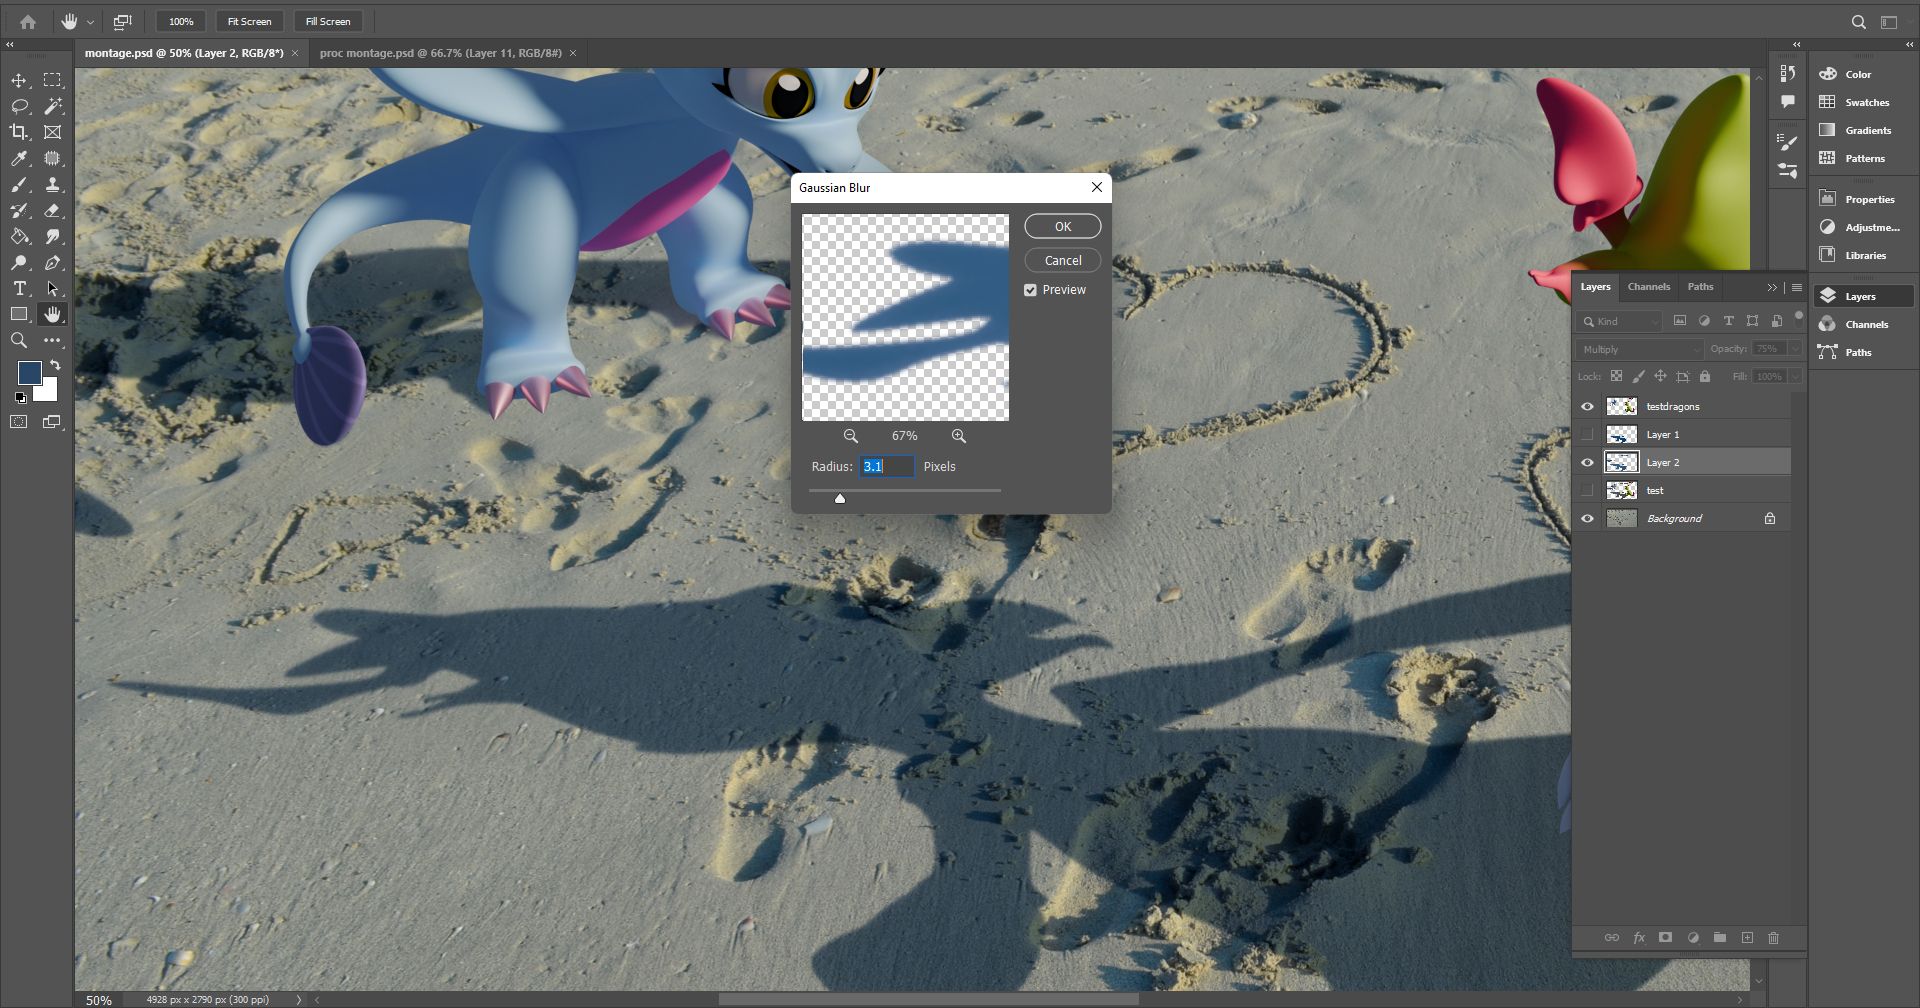This screenshot has width=1920, height=1008.
Task: Switch to proc montage.psd document tab
Action: coord(441,53)
